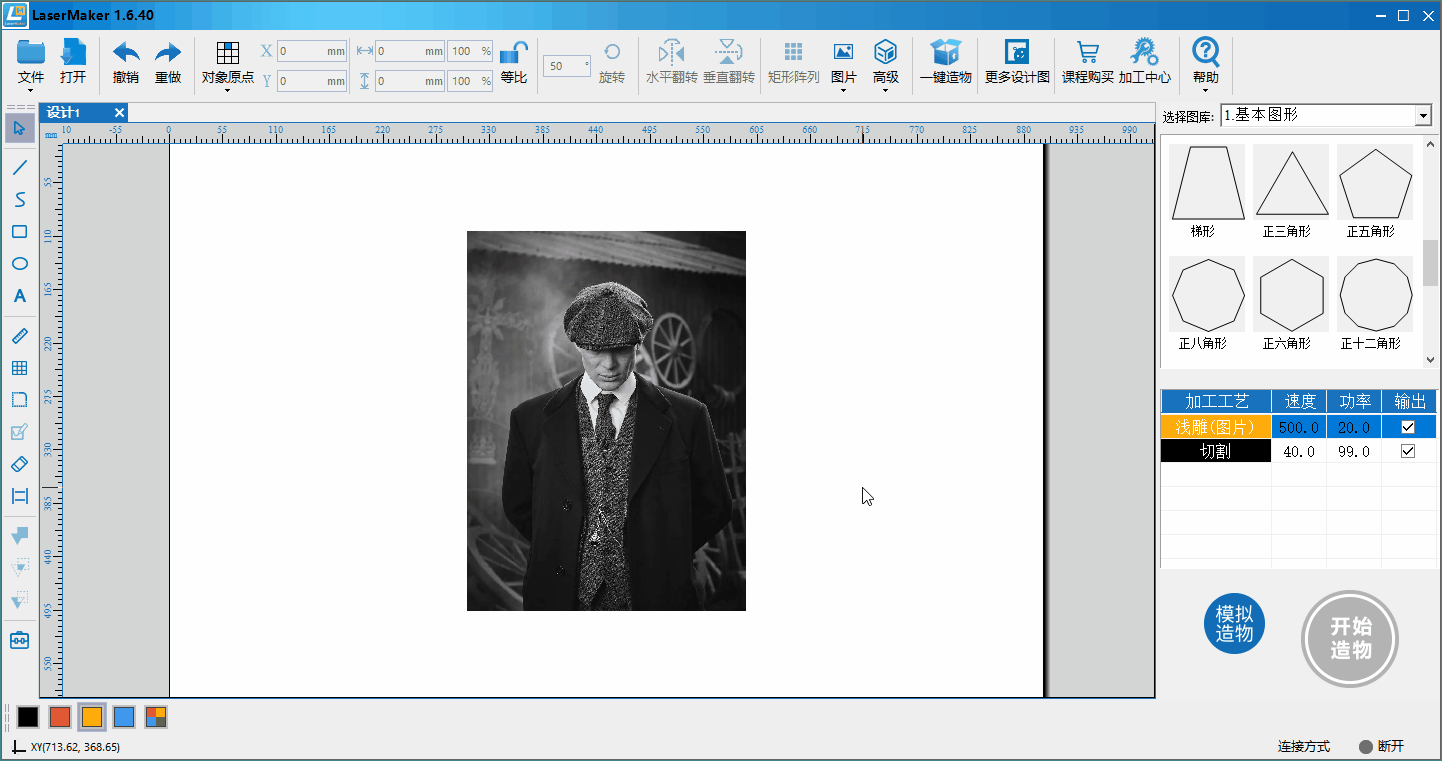
Task: Toggle output checkbox for 切割 row
Action: tap(1408, 451)
